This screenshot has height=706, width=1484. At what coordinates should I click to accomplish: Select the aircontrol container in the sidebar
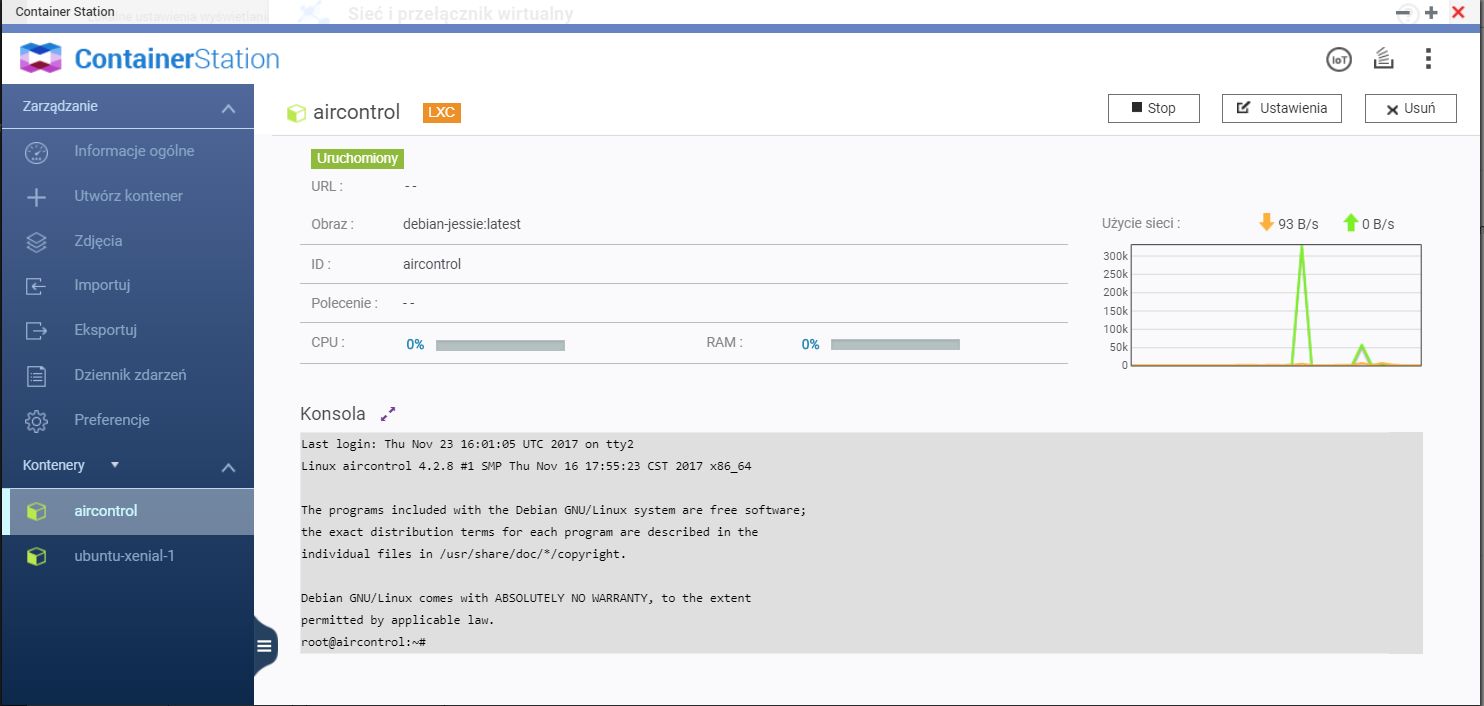pyautogui.click(x=127, y=511)
